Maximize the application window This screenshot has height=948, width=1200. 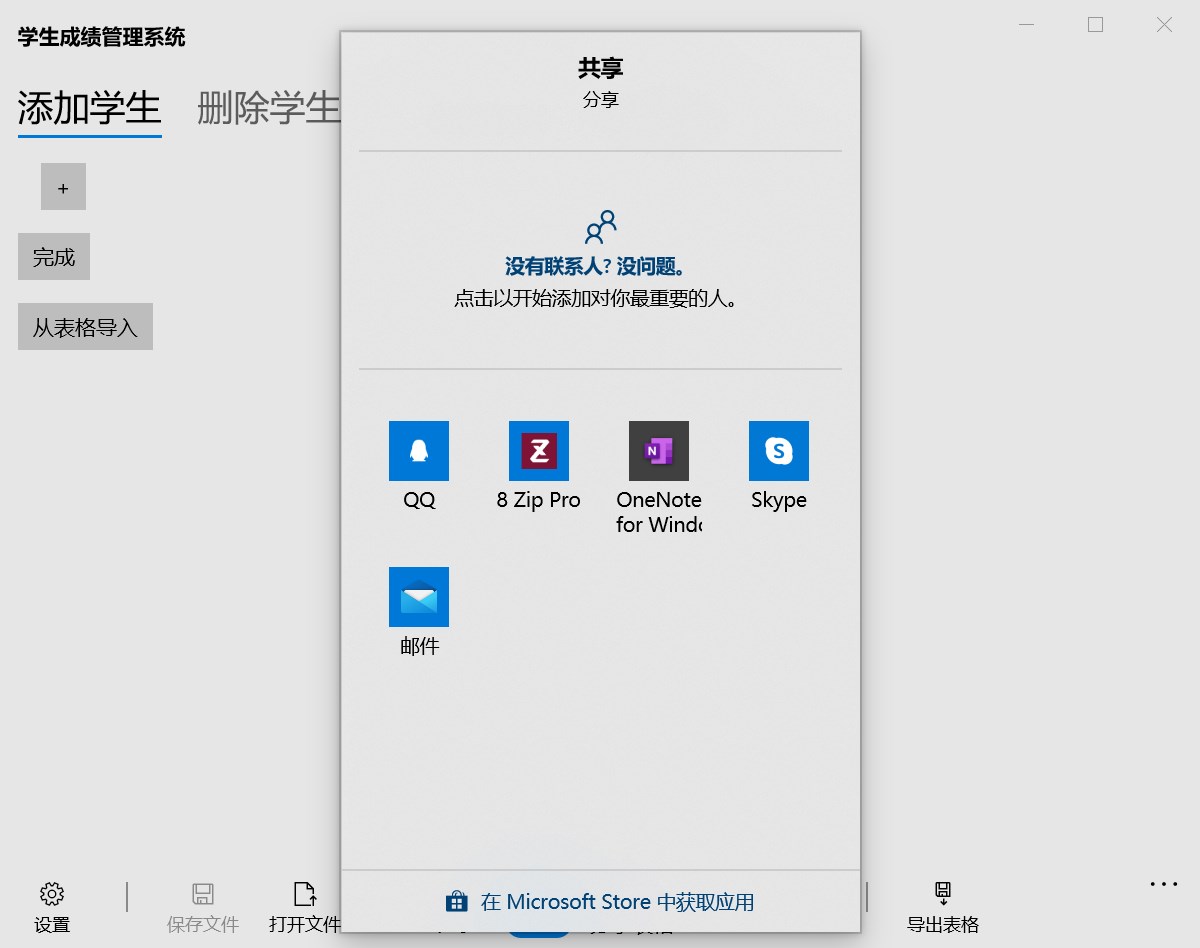[1095, 25]
